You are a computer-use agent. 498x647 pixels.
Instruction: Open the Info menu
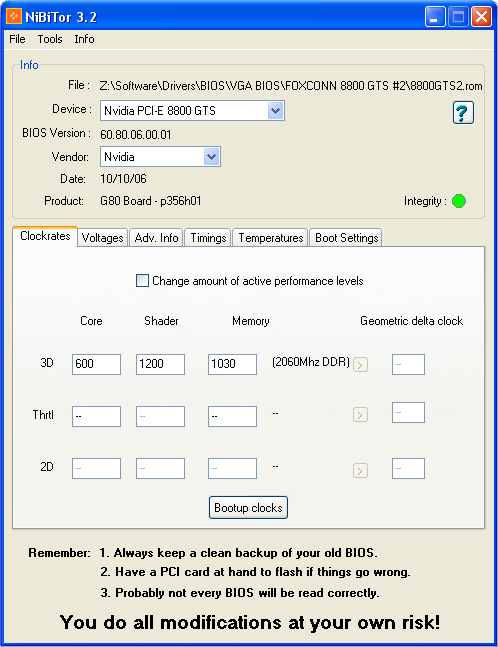pos(84,39)
